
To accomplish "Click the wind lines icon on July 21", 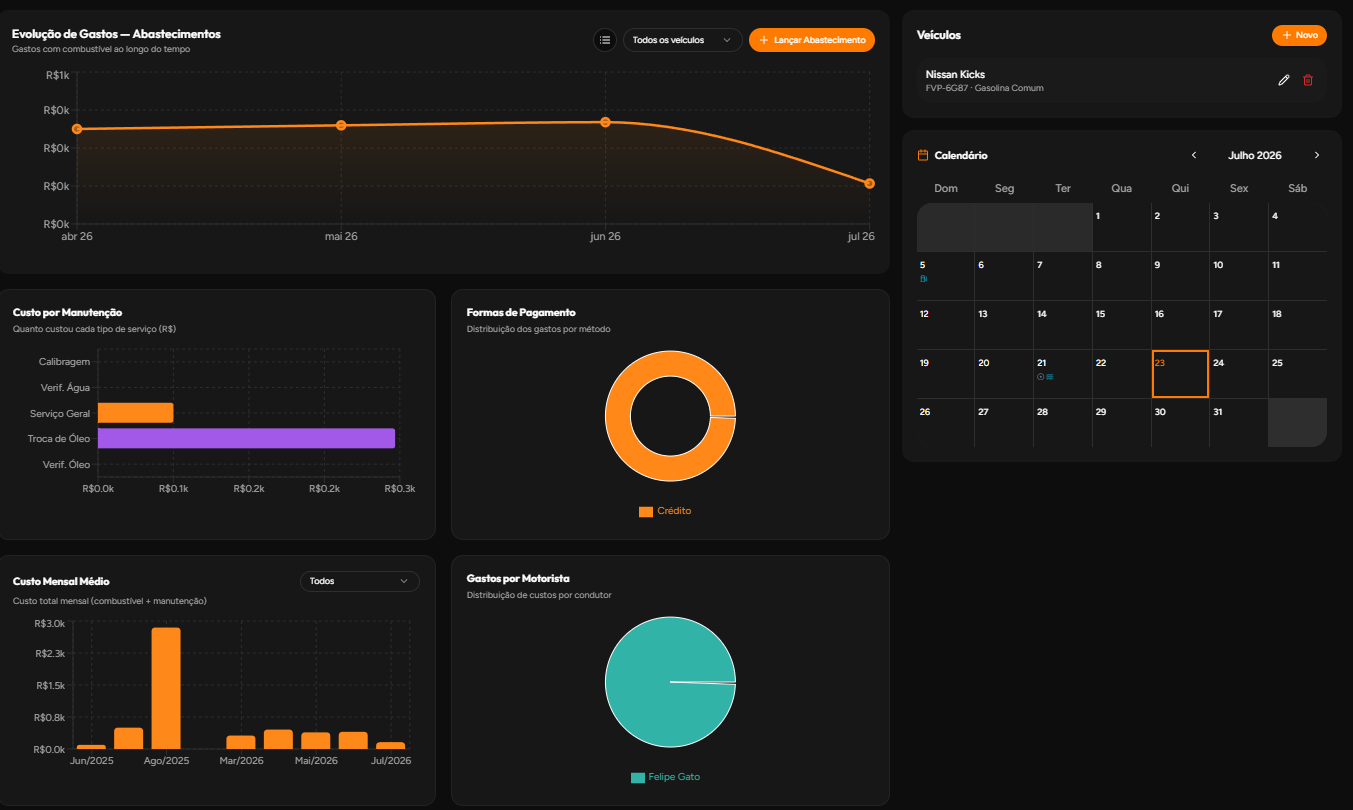I will pyautogui.click(x=1050, y=377).
